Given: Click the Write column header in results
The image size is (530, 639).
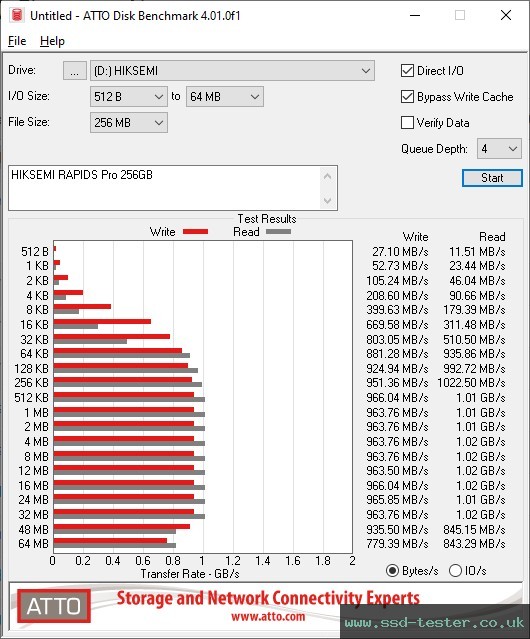Looking at the screenshot, I should [415, 237].
